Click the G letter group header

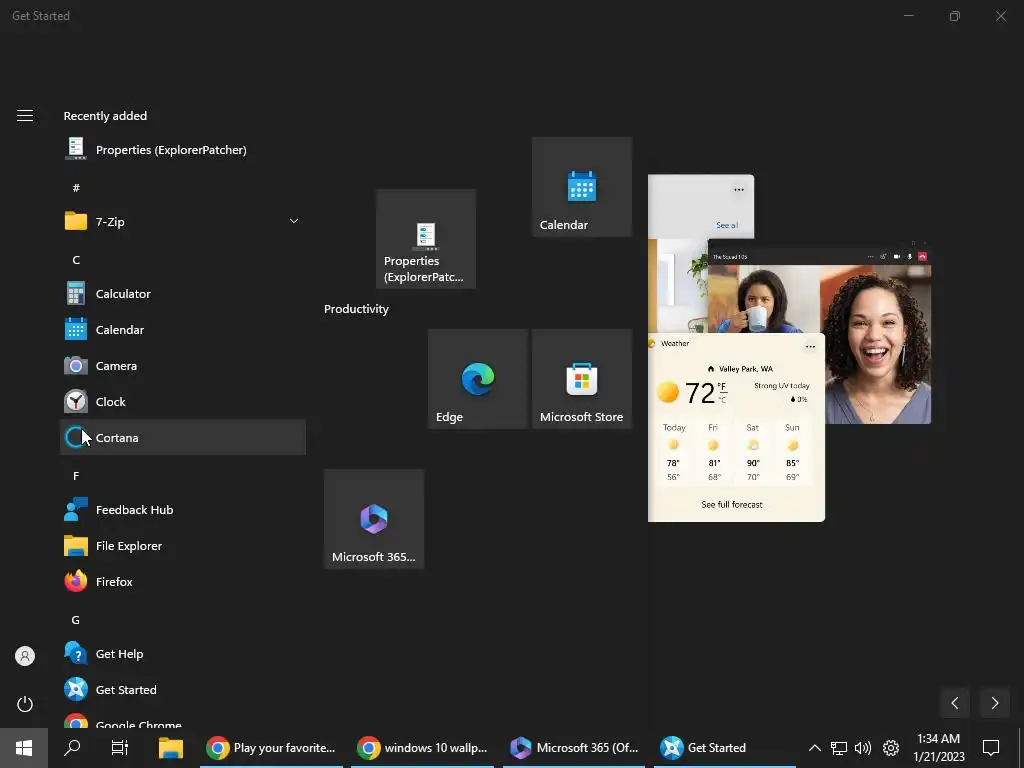point(76,620)
